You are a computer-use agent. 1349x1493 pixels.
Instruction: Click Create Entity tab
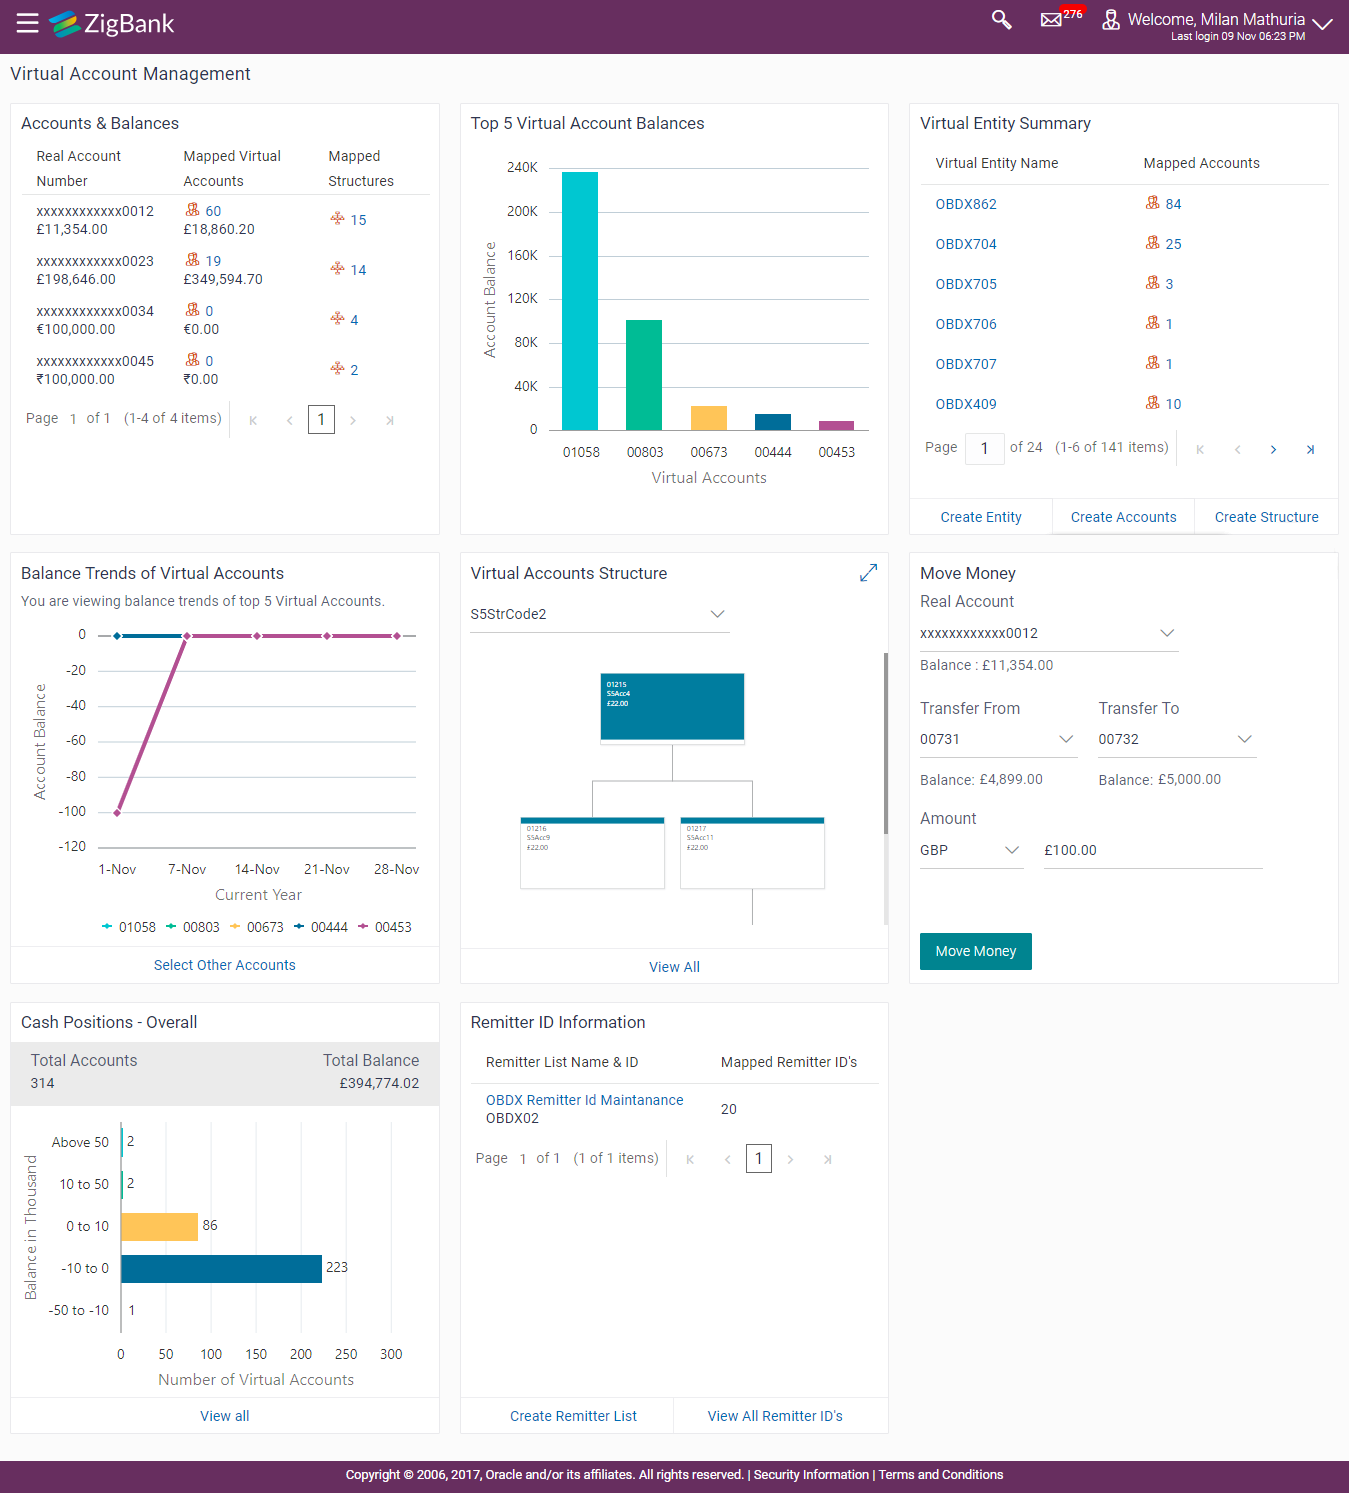click(981, 517)
